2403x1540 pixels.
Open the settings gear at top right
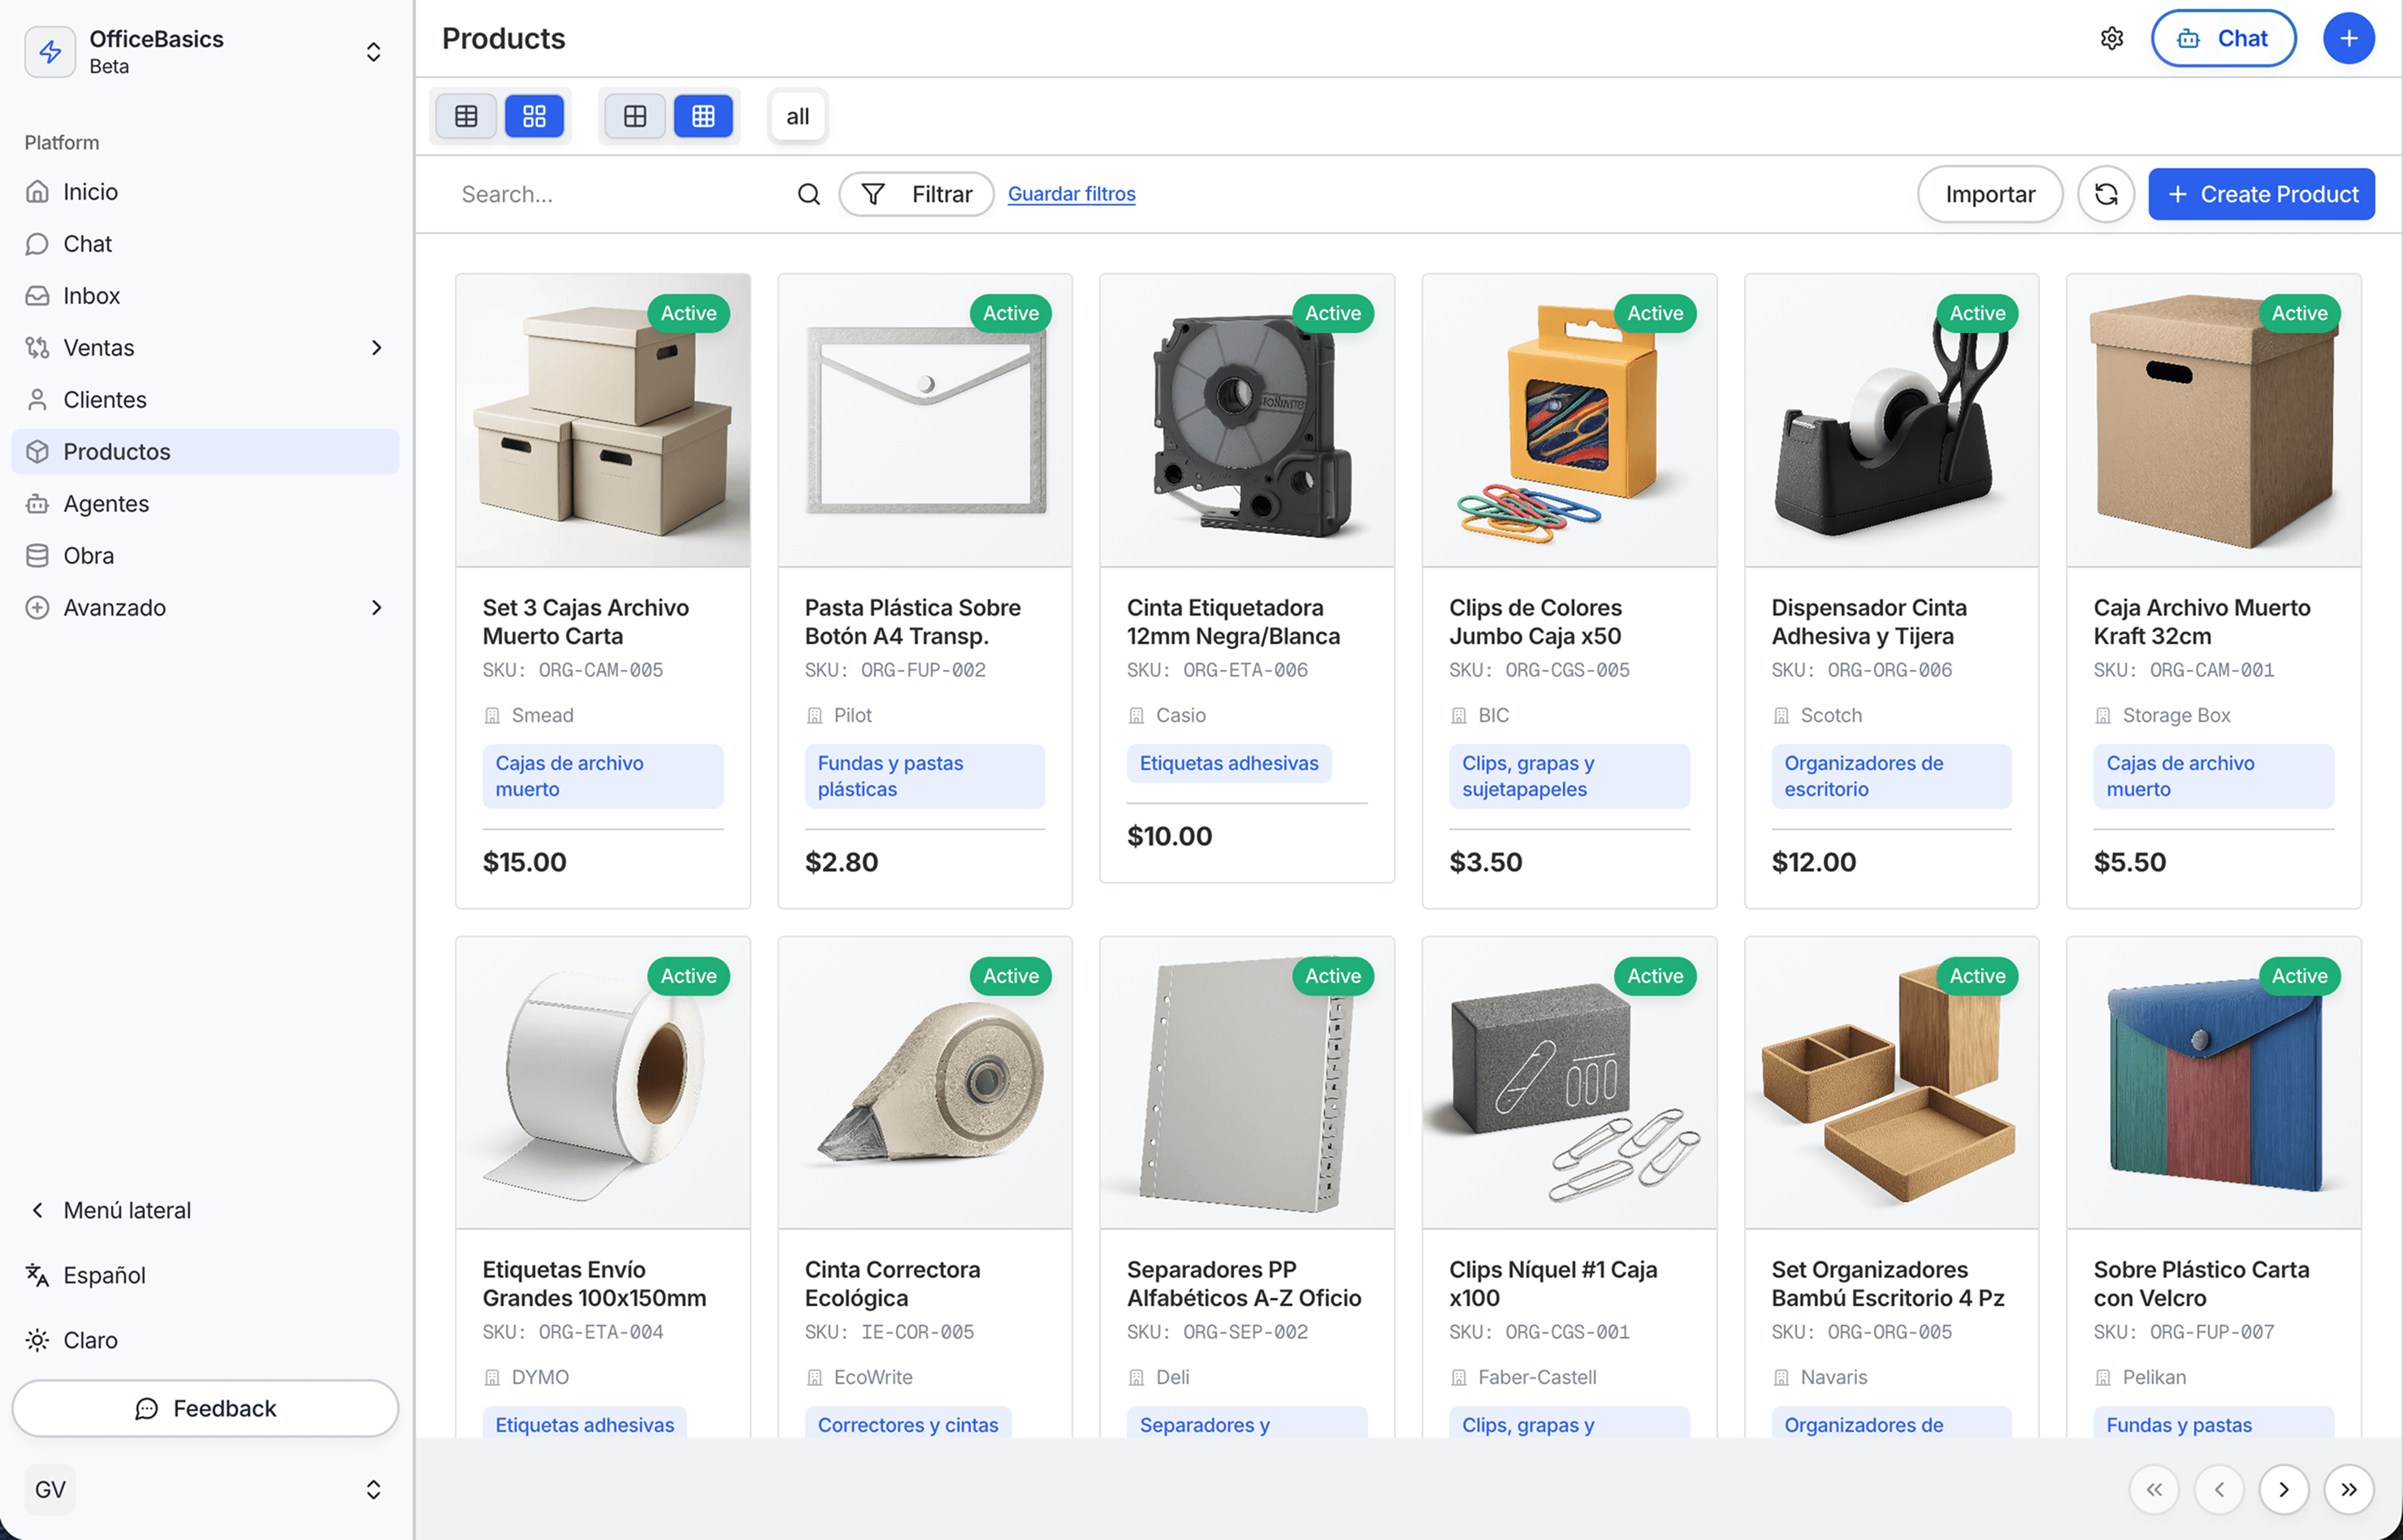tap(2111, 38)
